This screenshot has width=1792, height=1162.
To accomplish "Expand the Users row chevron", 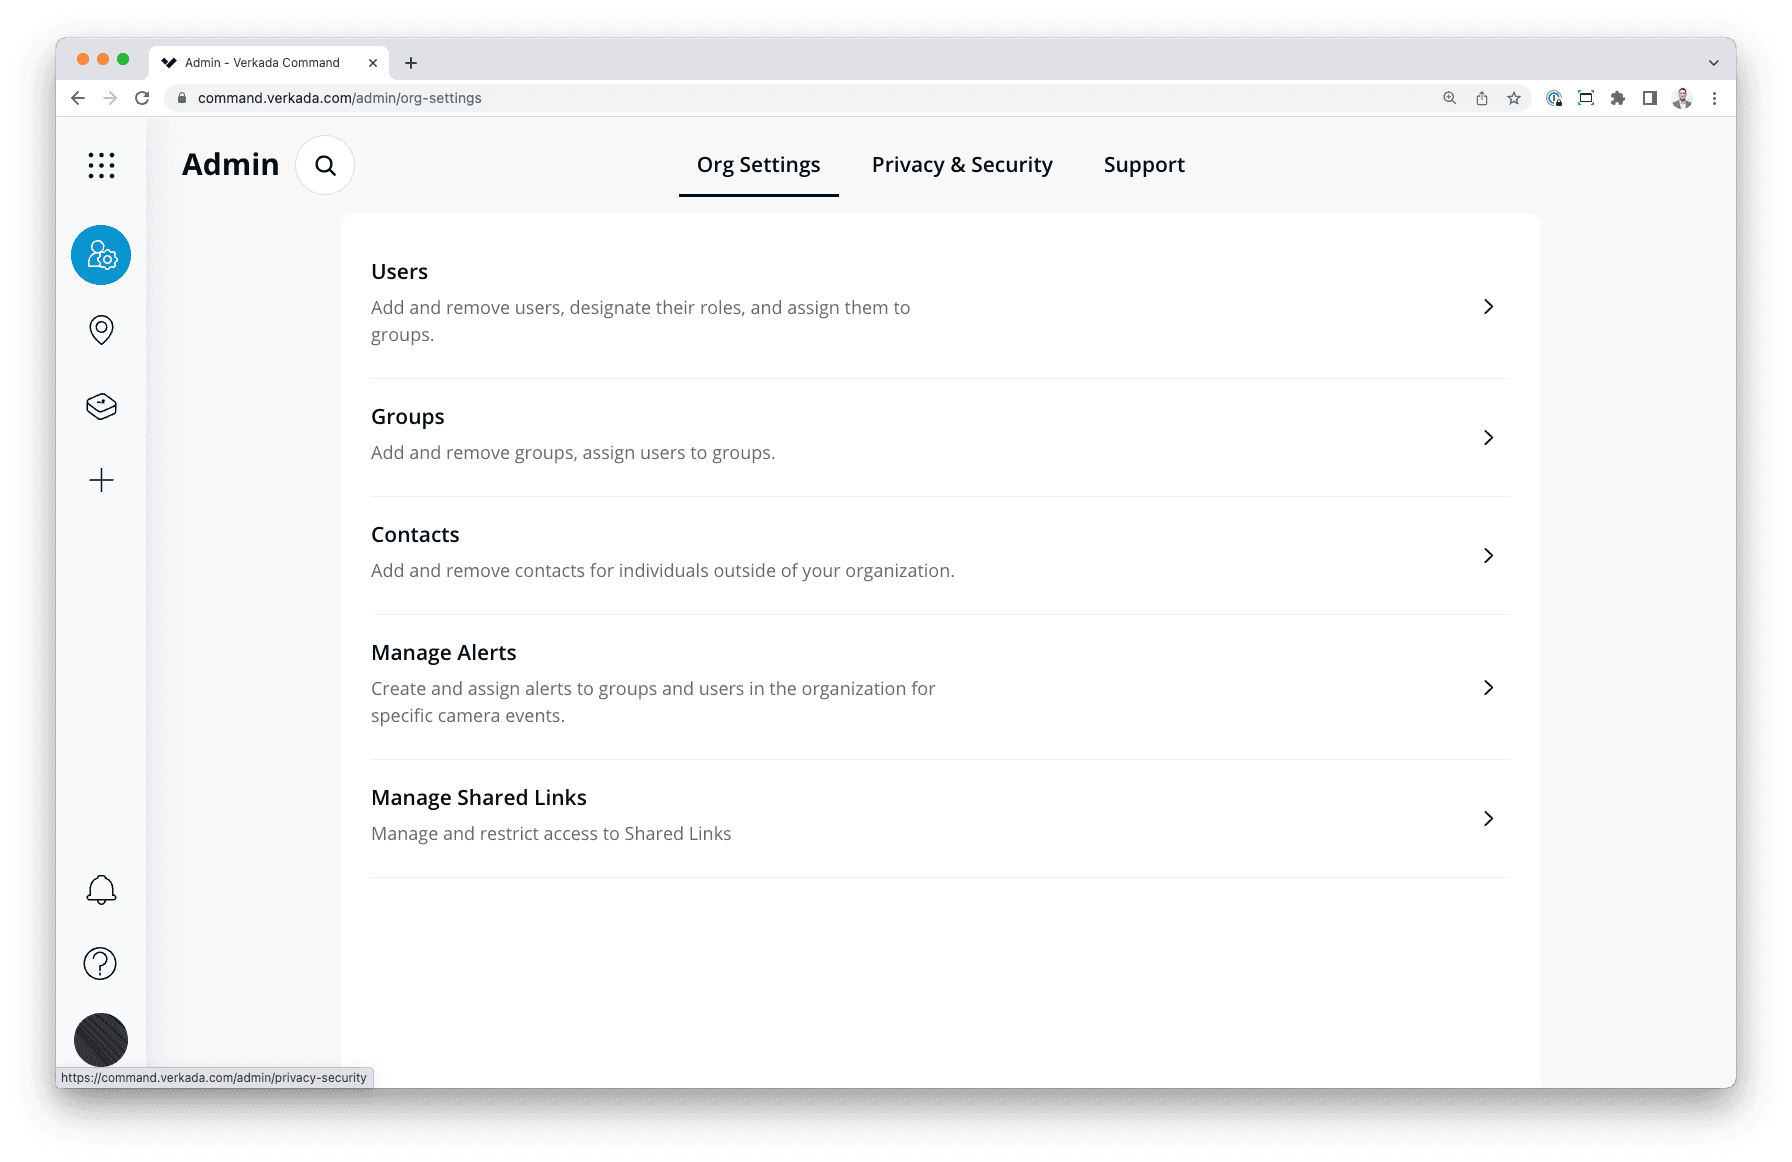I will pos(1488,307).
